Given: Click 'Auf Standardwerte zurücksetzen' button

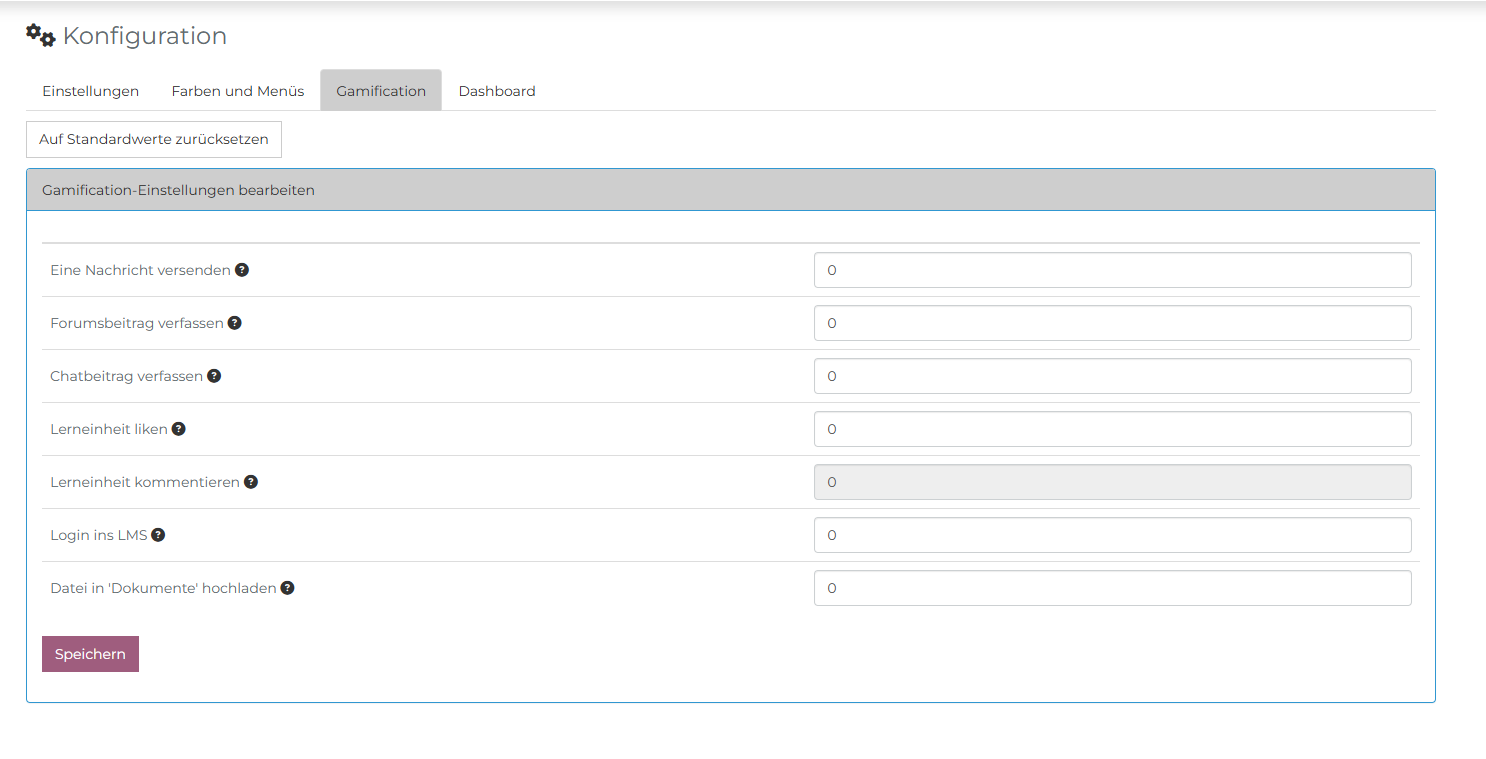Looking at the screenshot, I should (x=154, y=140).
